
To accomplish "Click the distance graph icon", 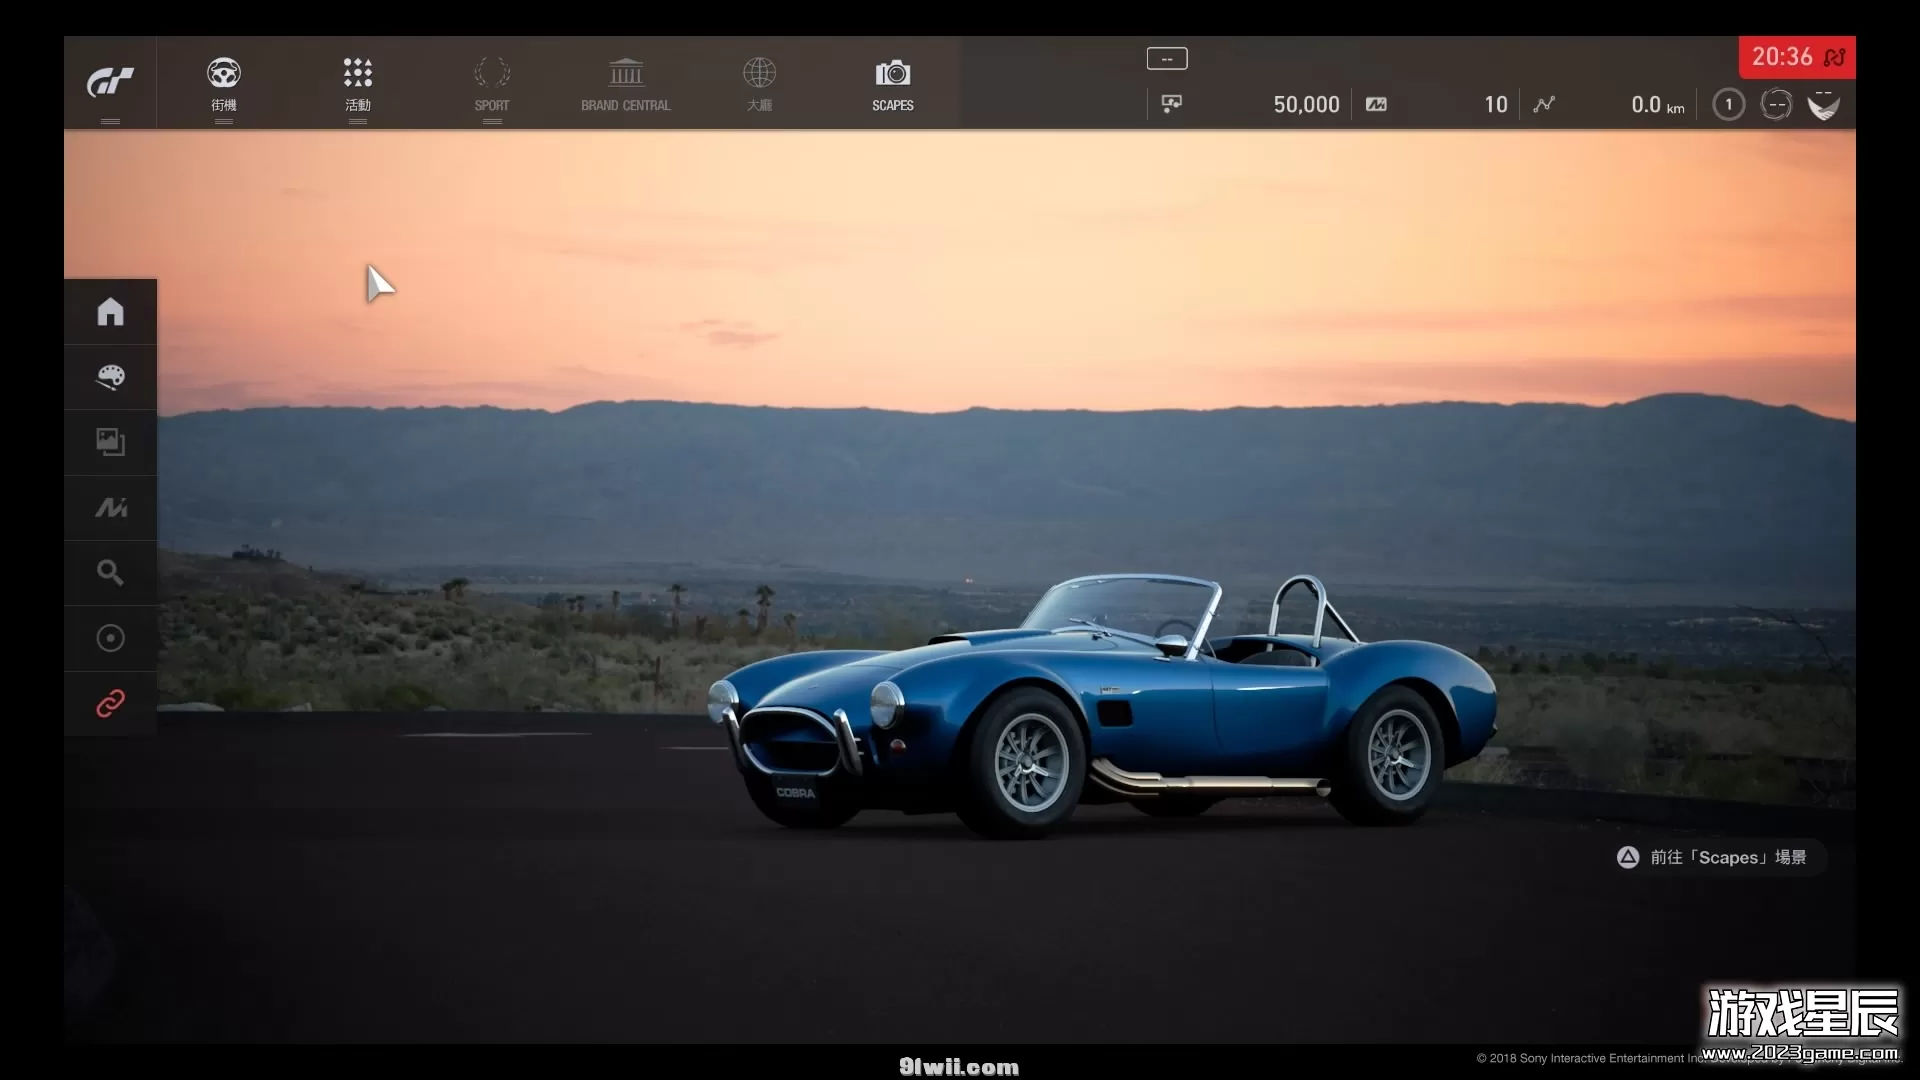I will click(1544, 104).
